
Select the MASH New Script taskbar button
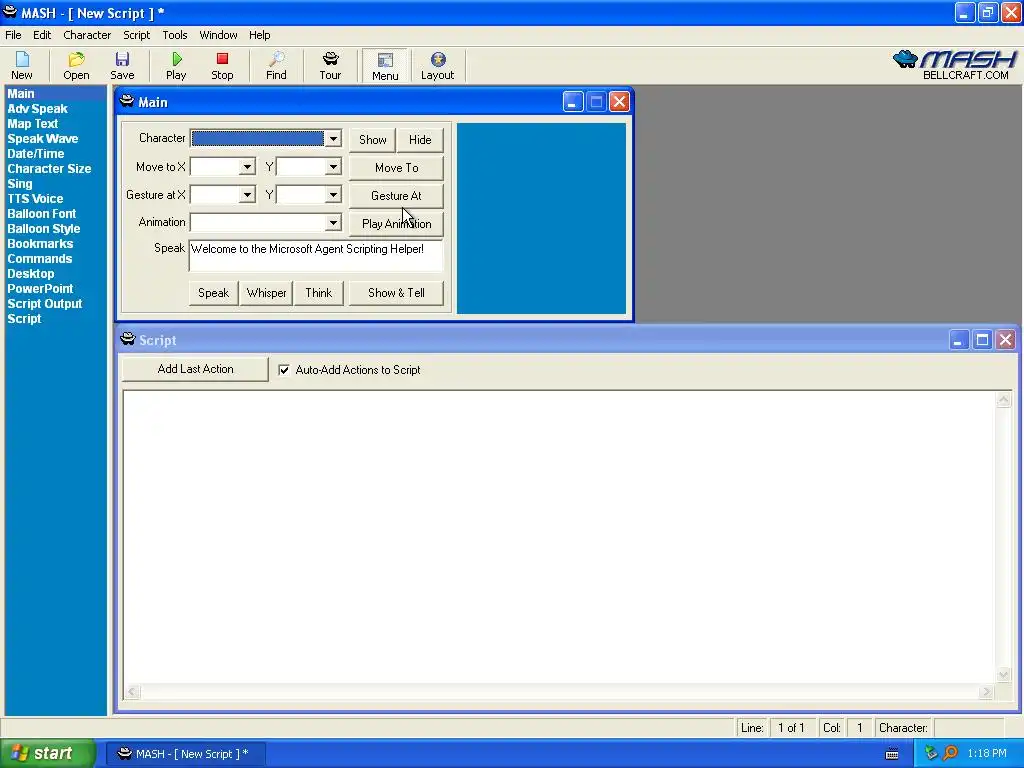185,754
